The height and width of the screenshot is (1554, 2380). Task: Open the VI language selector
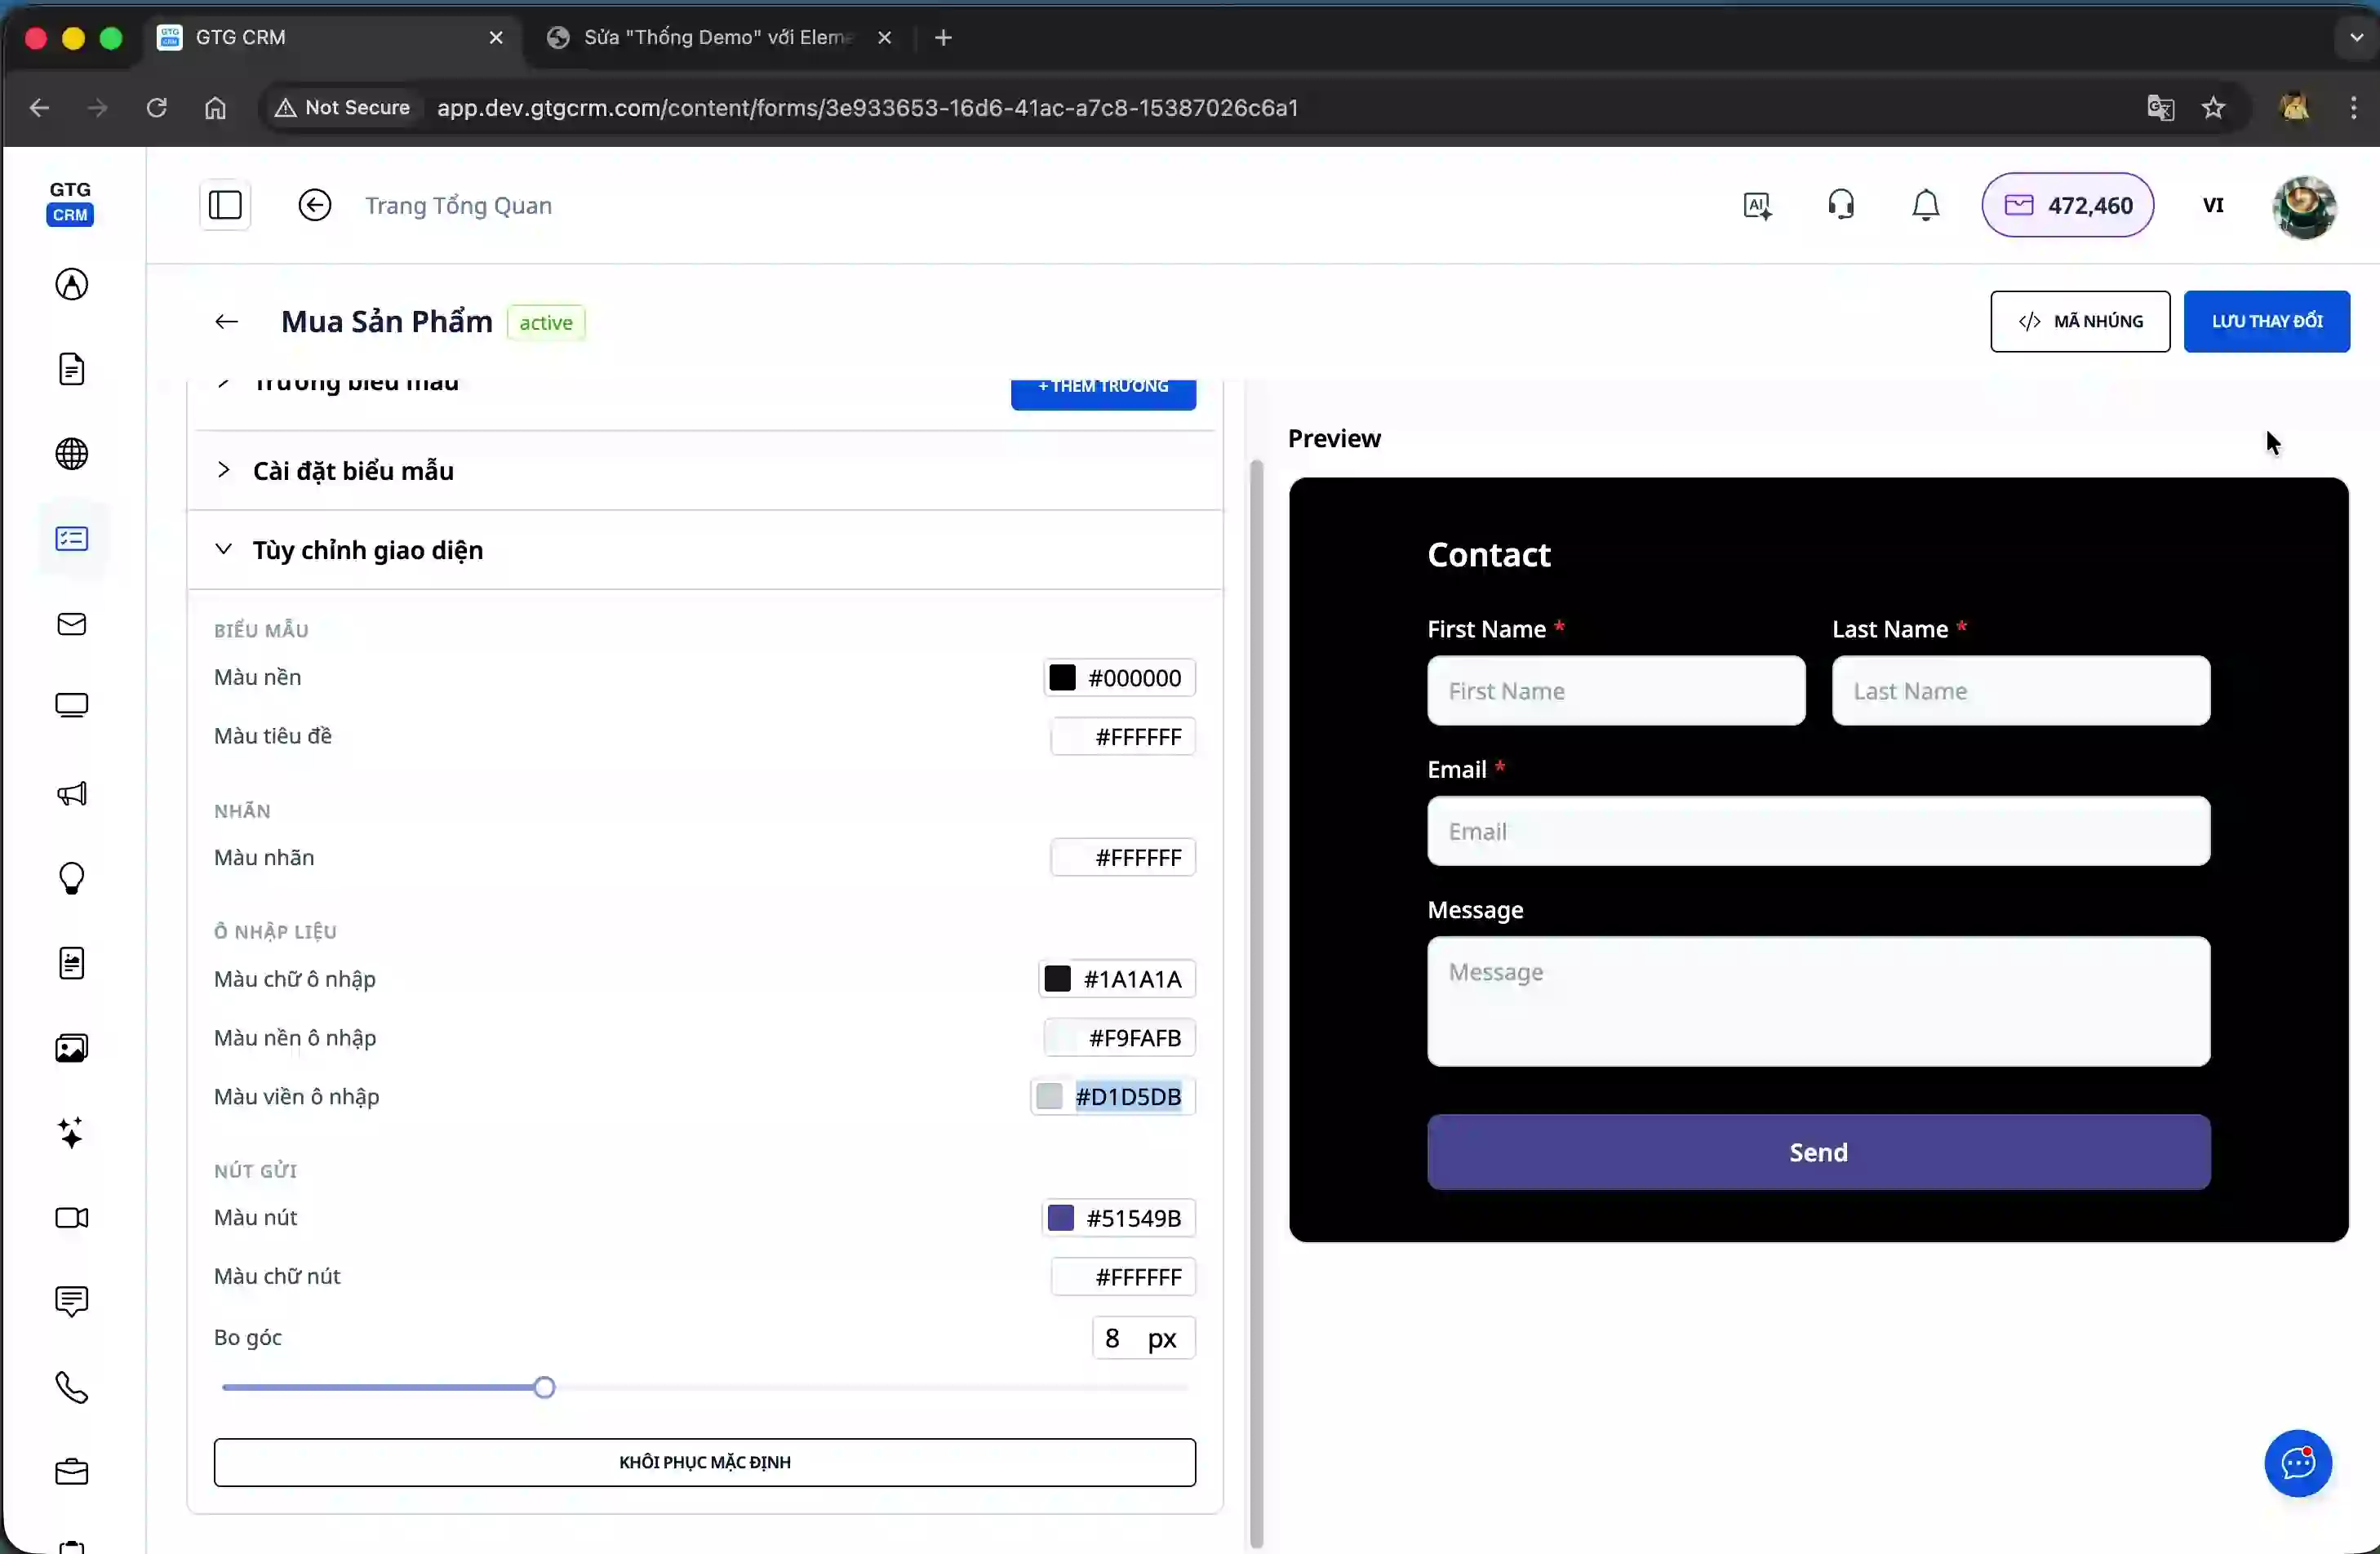coord(2213,206)
